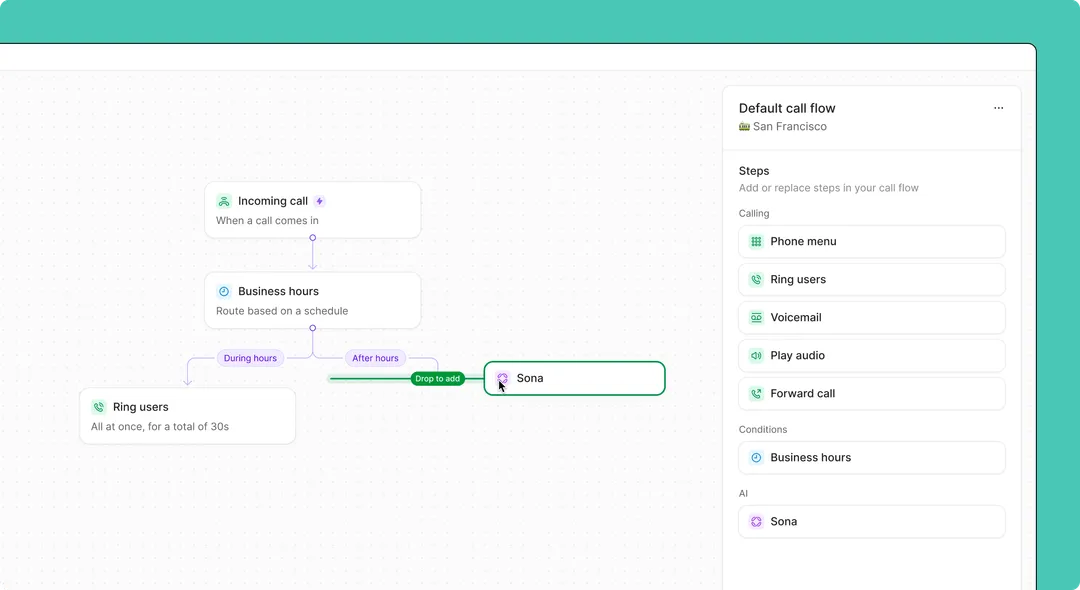Open the three-dot menu for Default call flow
This screenshot has width=1080, height=590.
pyautogui.click(x=998, y=108)
